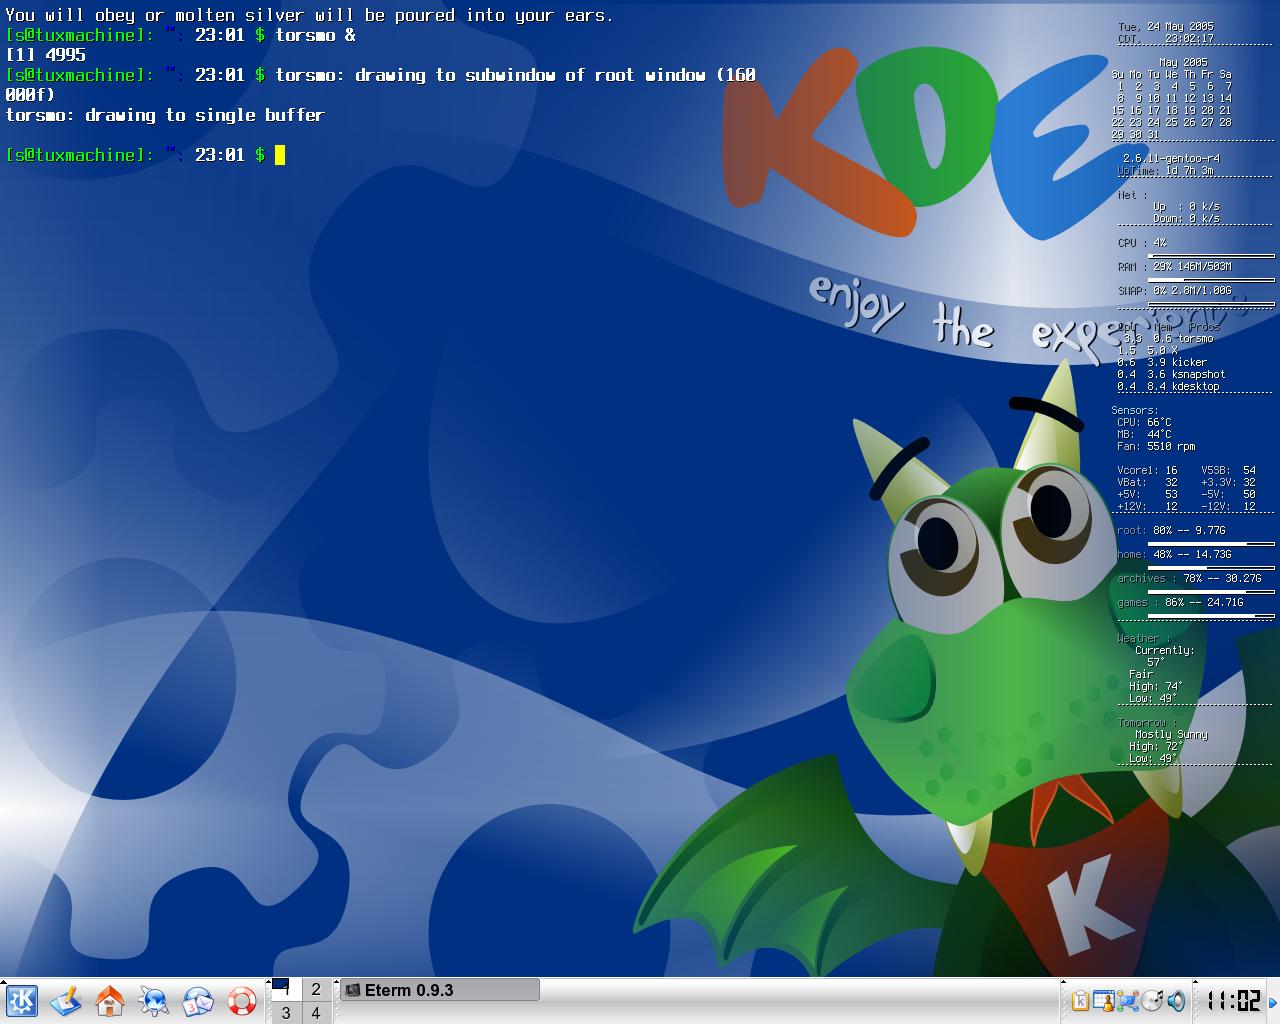
Task: Switch to virtual desktop 4
Action: [316, 1013]
